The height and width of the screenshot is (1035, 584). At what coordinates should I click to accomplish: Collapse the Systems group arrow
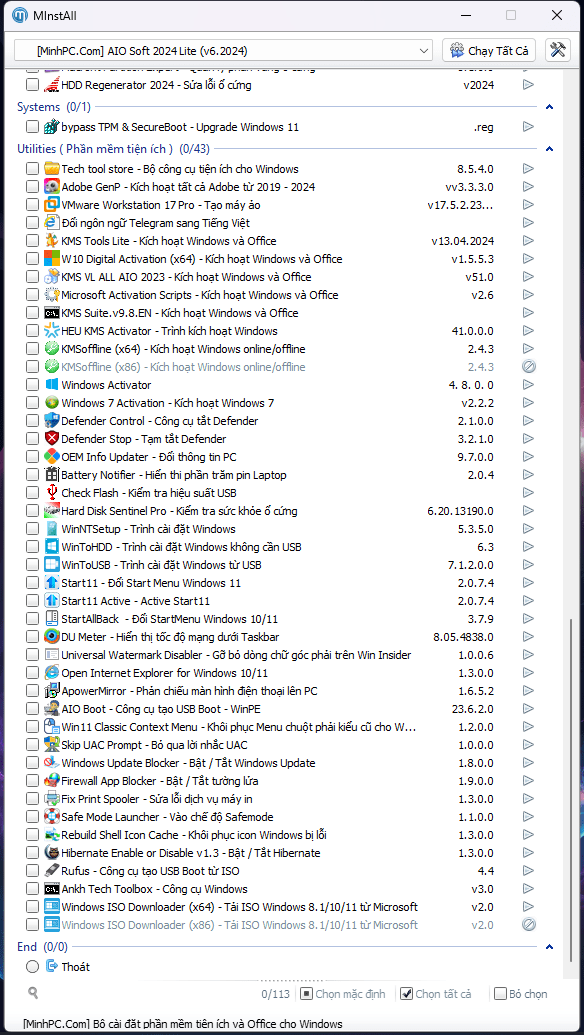click(x=550, y=107)
